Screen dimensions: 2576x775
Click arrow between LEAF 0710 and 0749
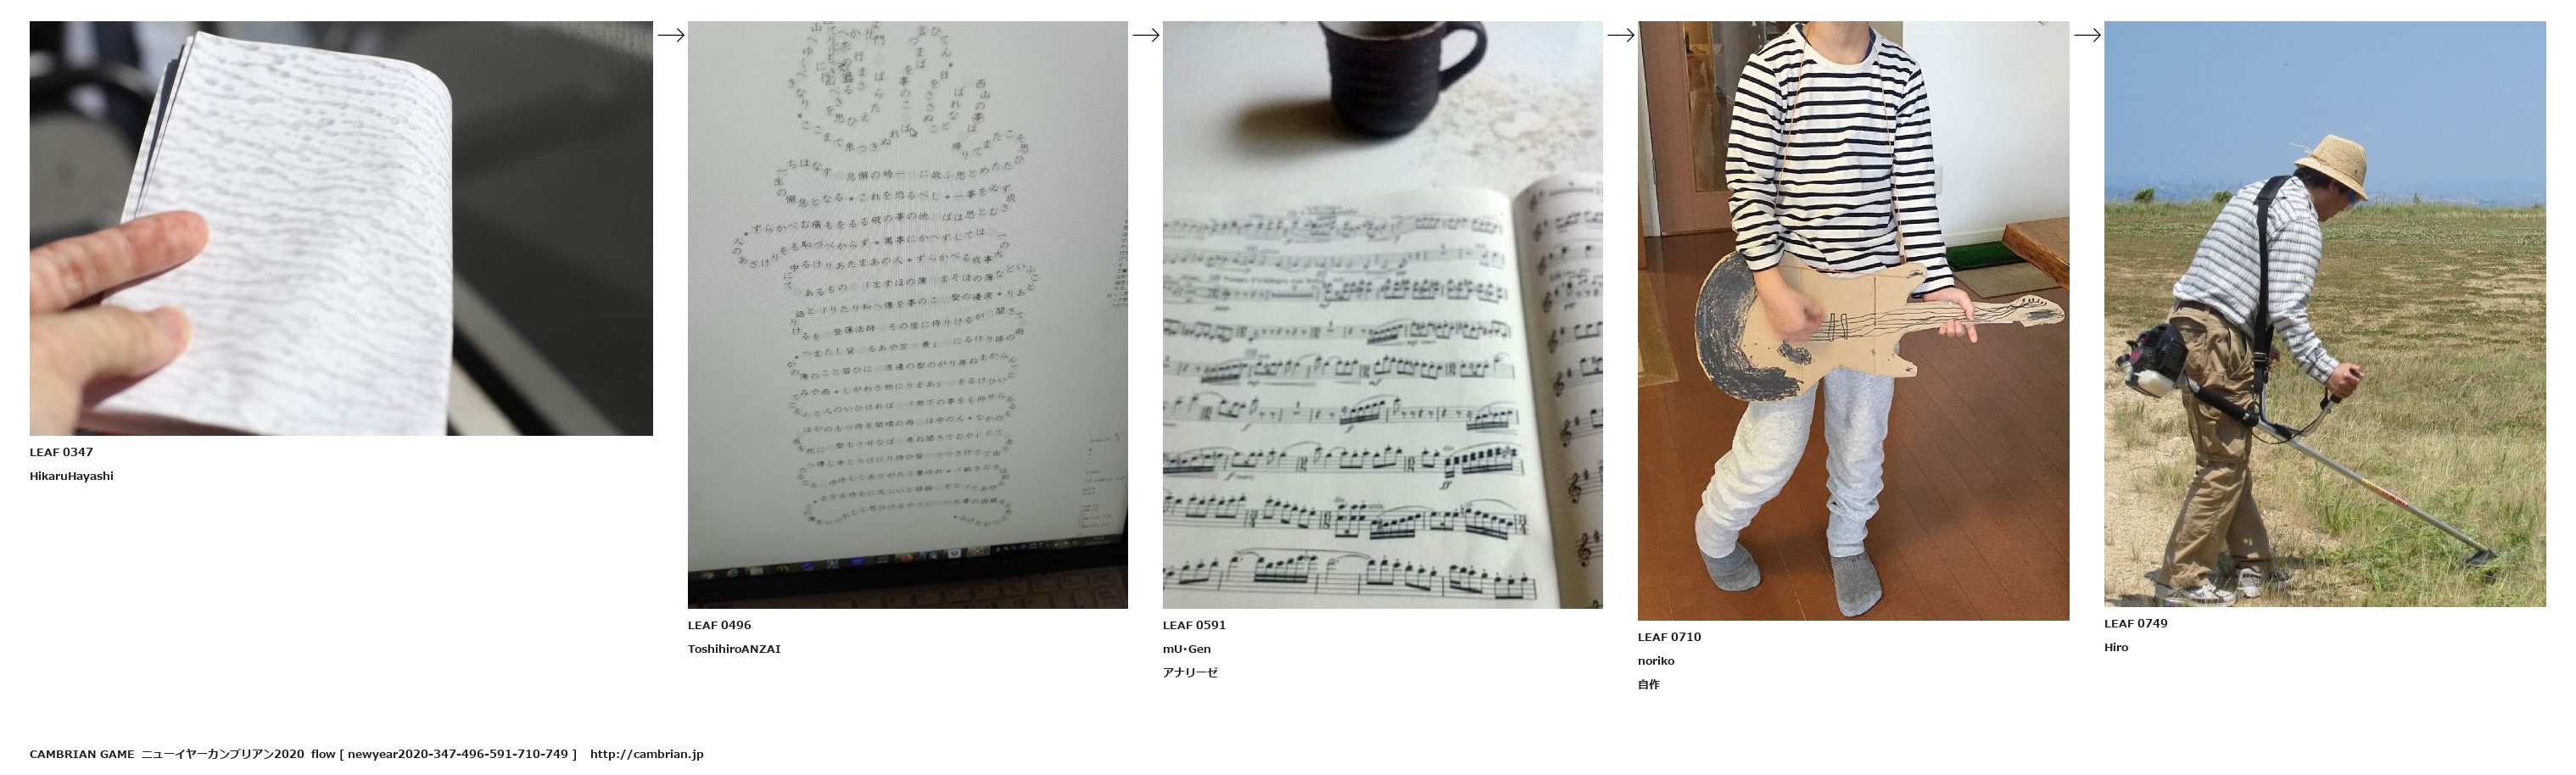click(2087, 35)
